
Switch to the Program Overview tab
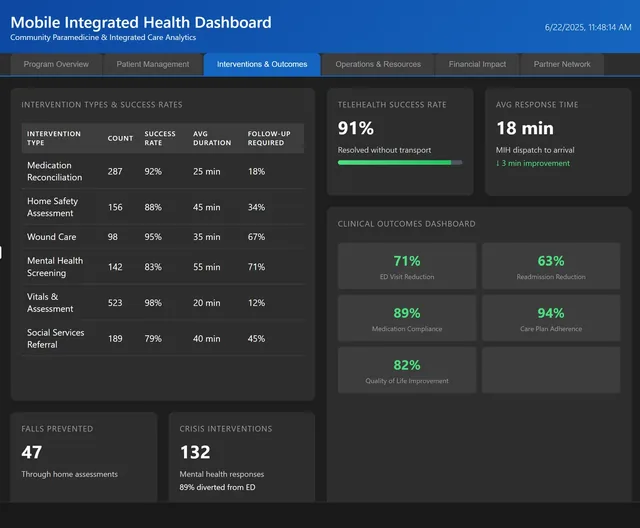click(x=56, y=64)
